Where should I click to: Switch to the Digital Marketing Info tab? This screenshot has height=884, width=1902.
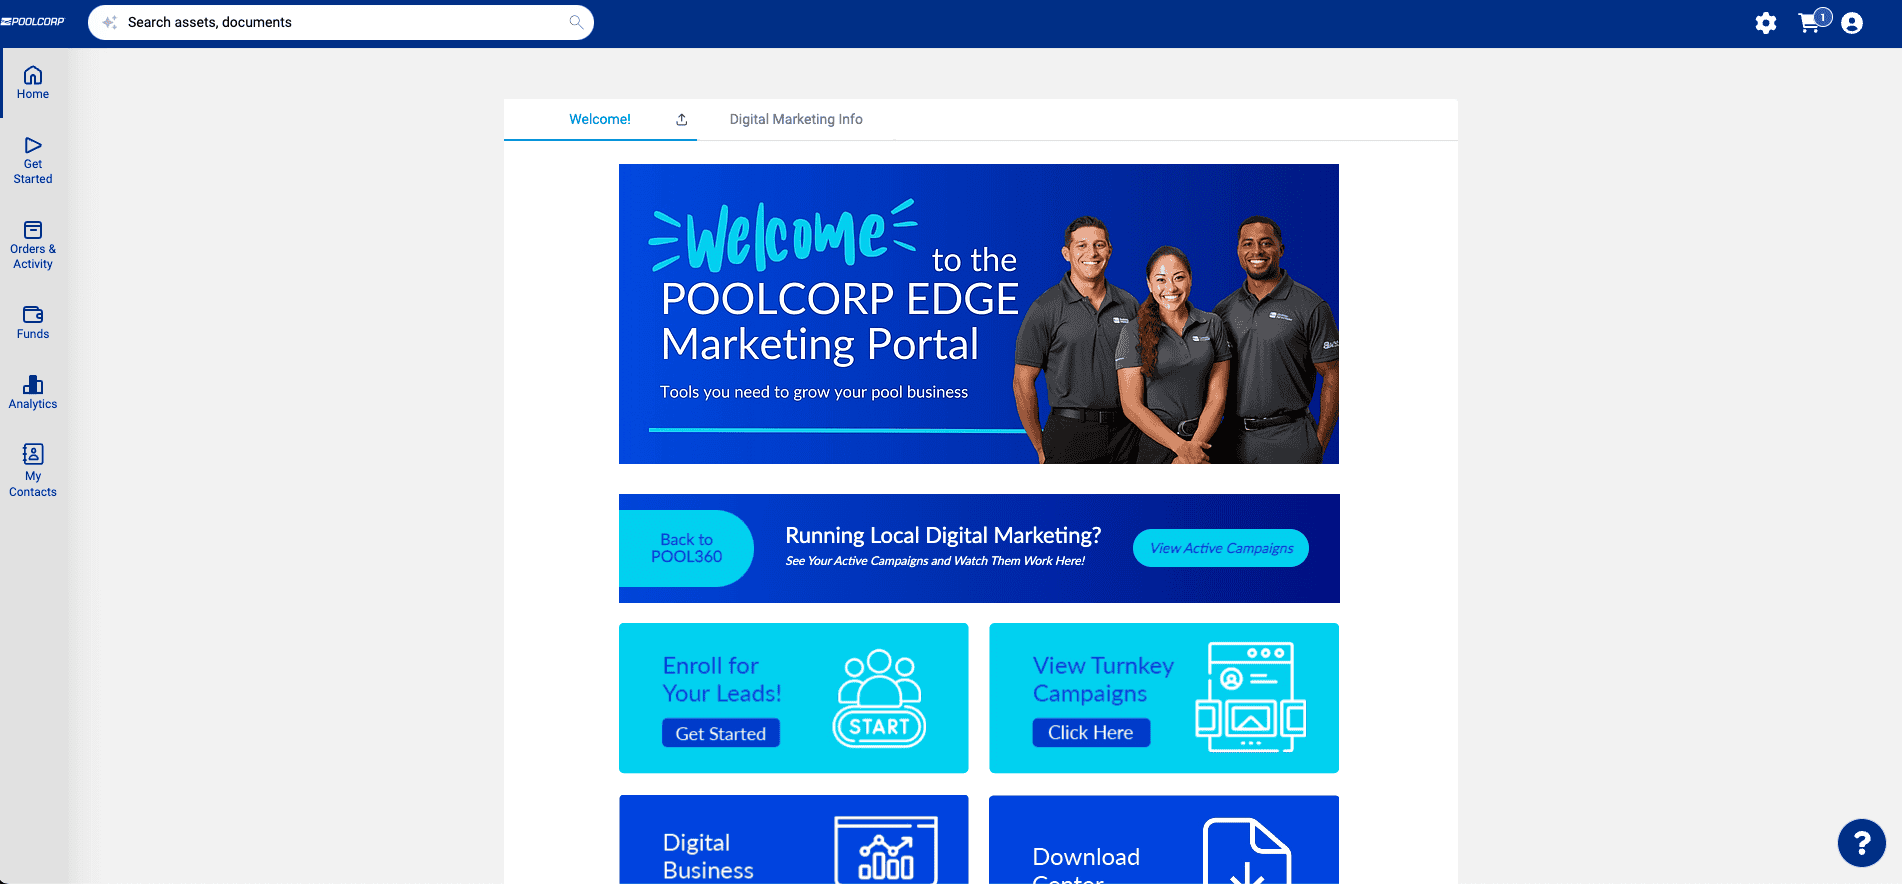[796, 119]
